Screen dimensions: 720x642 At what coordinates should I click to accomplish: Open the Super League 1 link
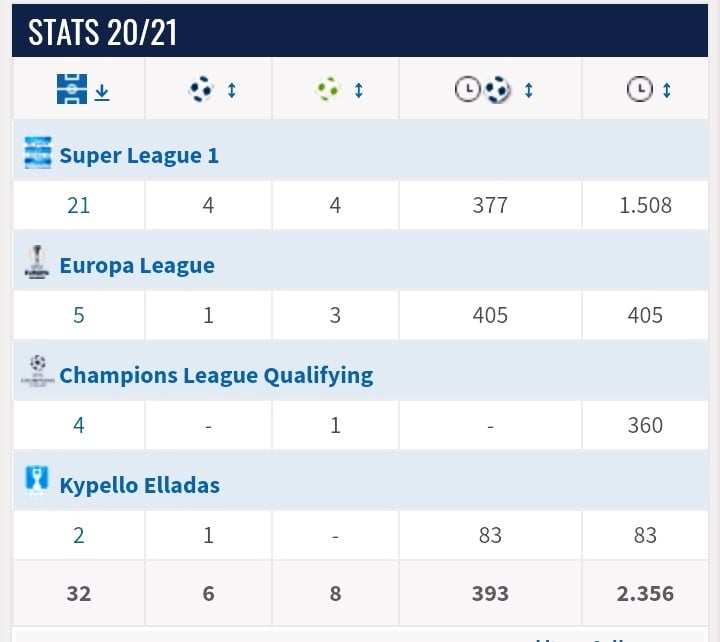click(139, 155)
